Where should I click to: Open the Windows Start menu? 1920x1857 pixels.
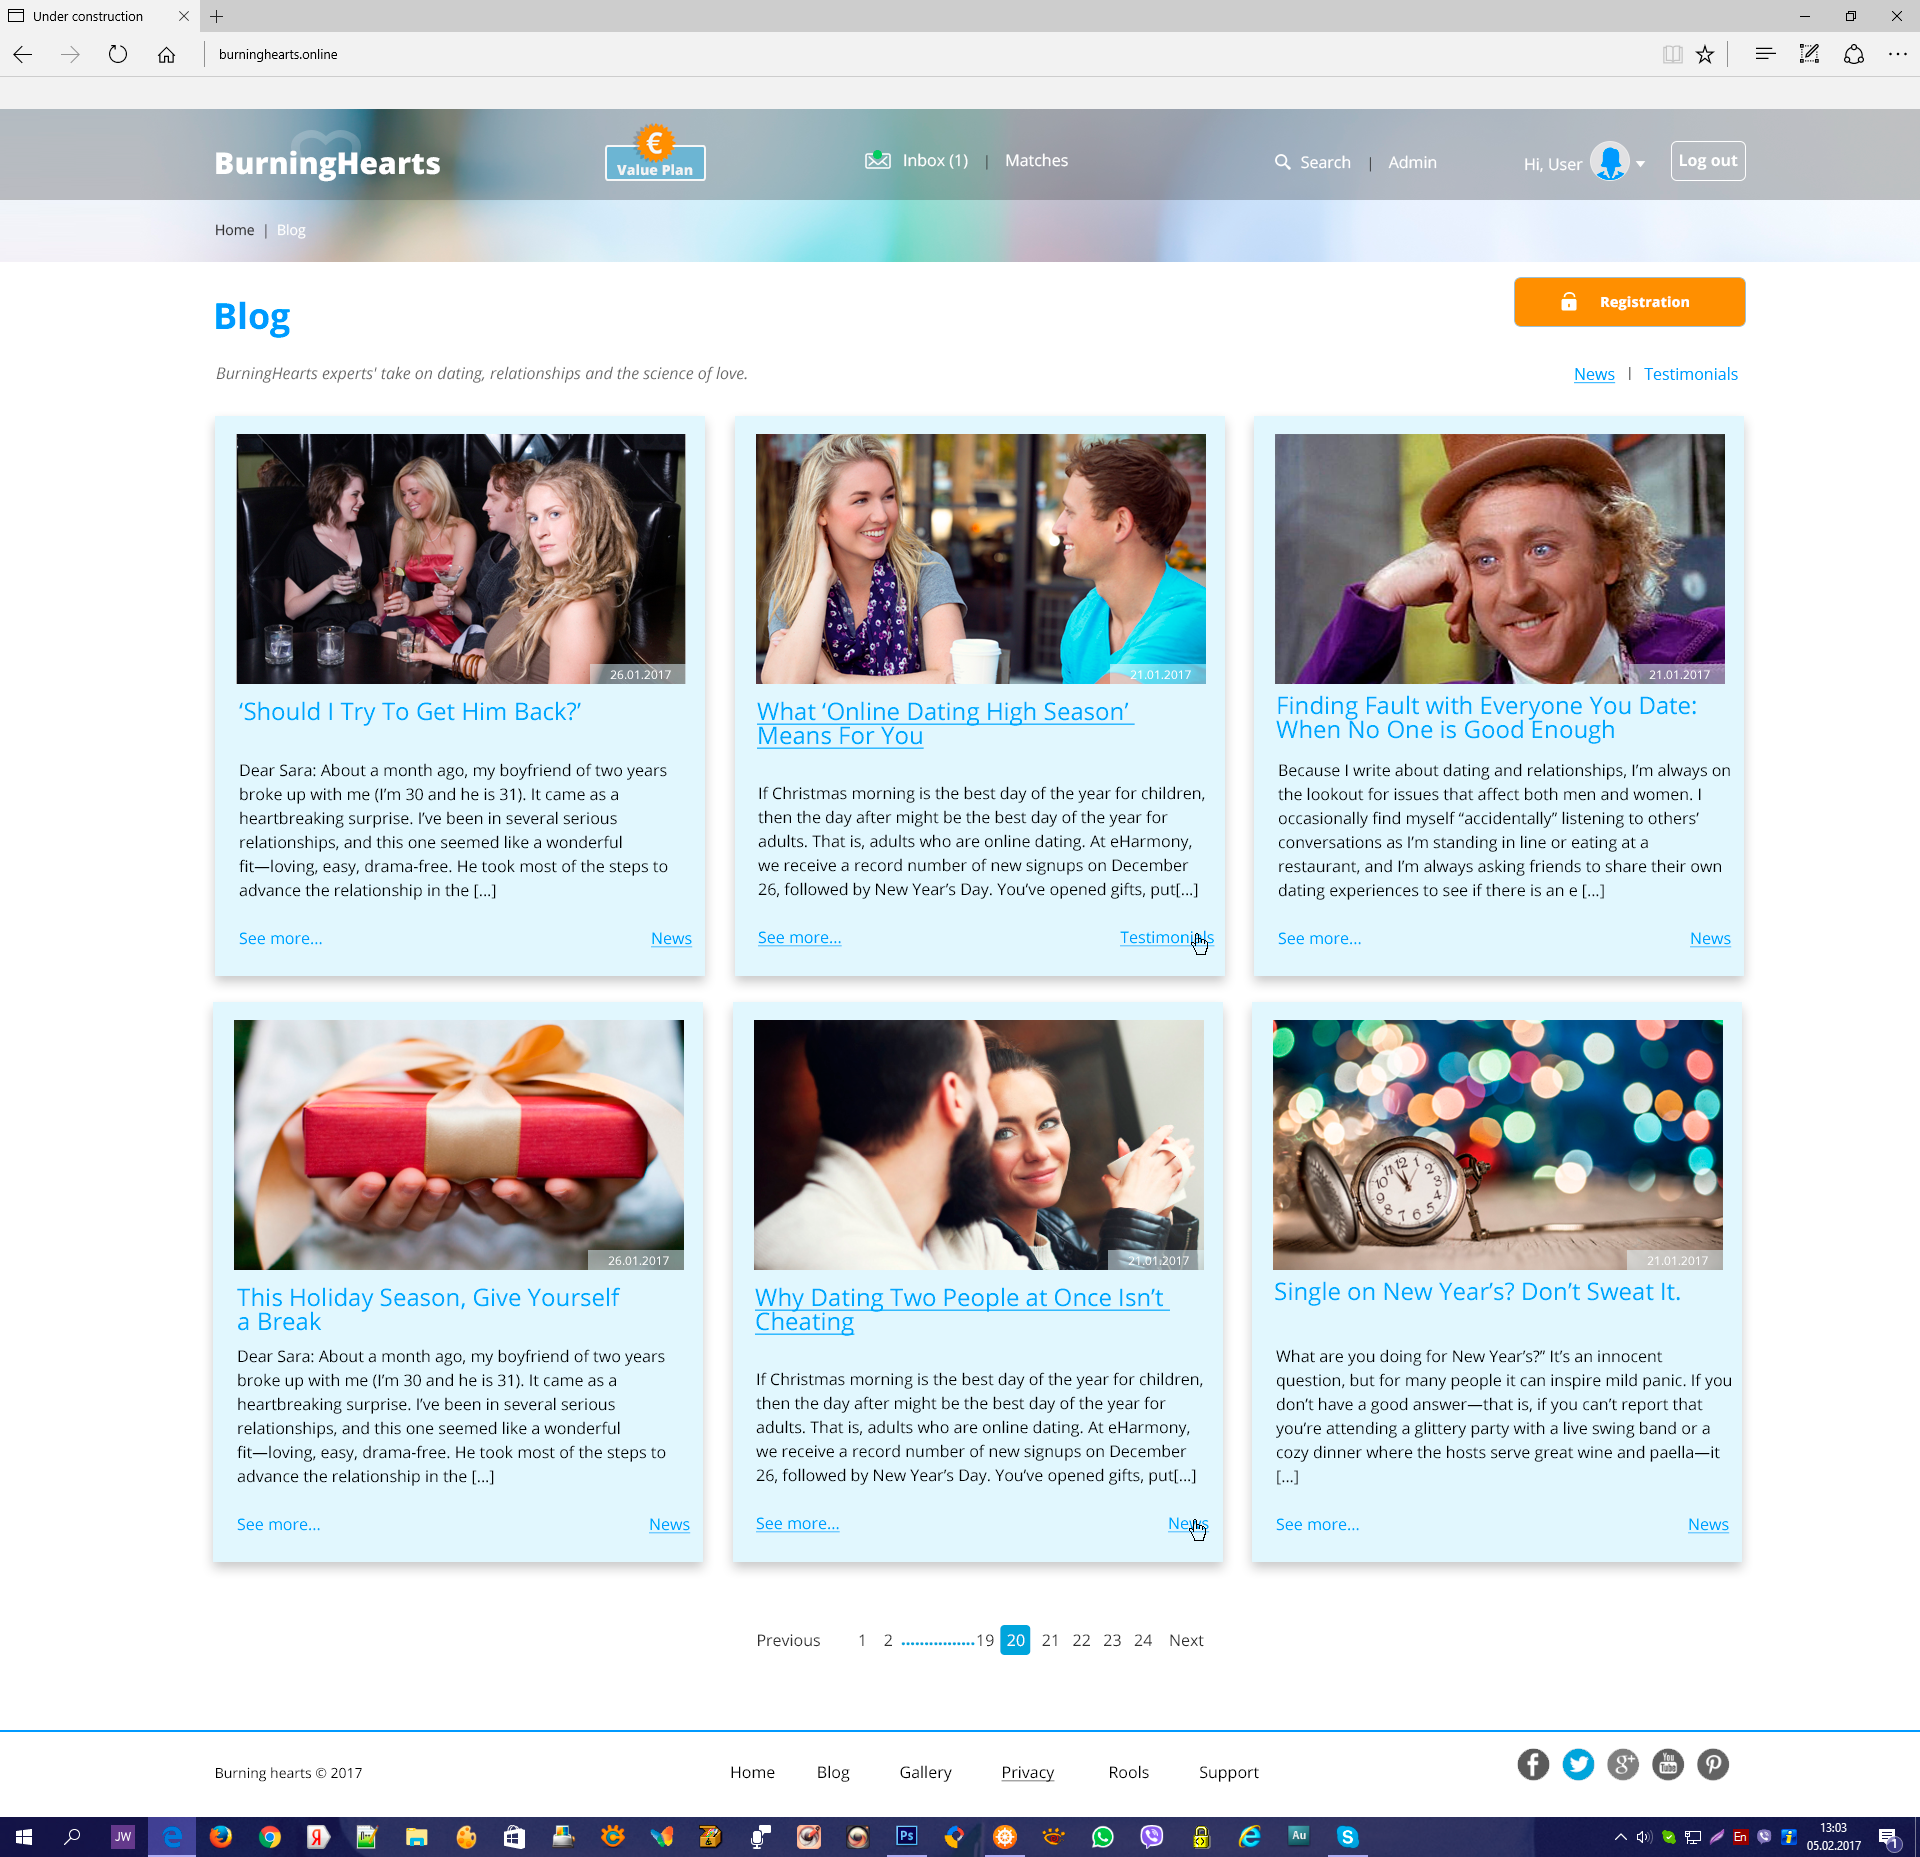24,1836
